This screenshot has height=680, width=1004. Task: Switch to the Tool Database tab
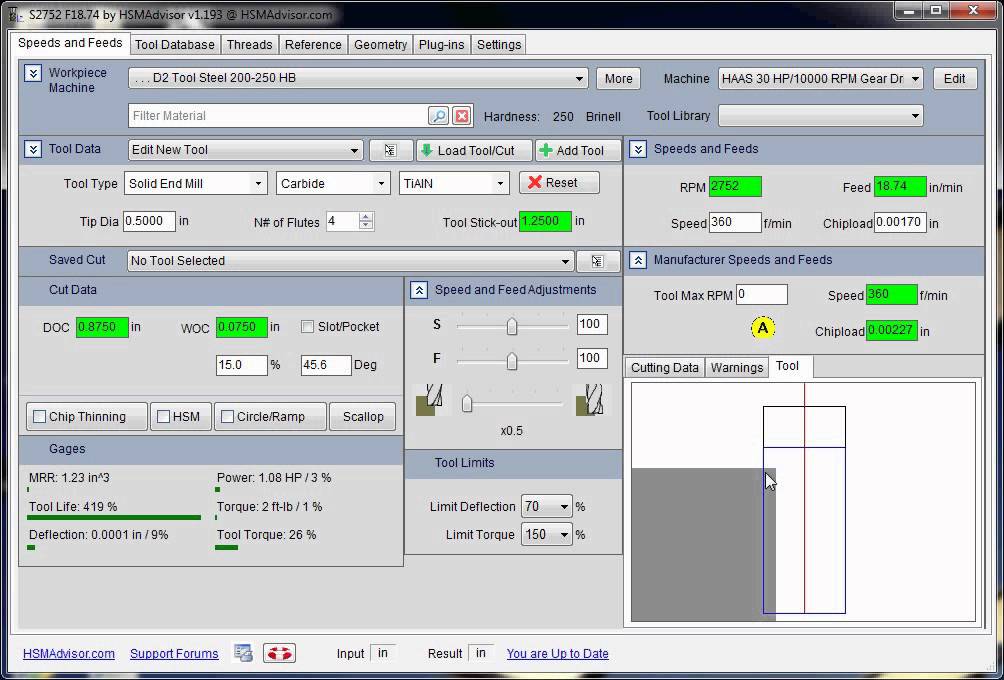[175, 45]
